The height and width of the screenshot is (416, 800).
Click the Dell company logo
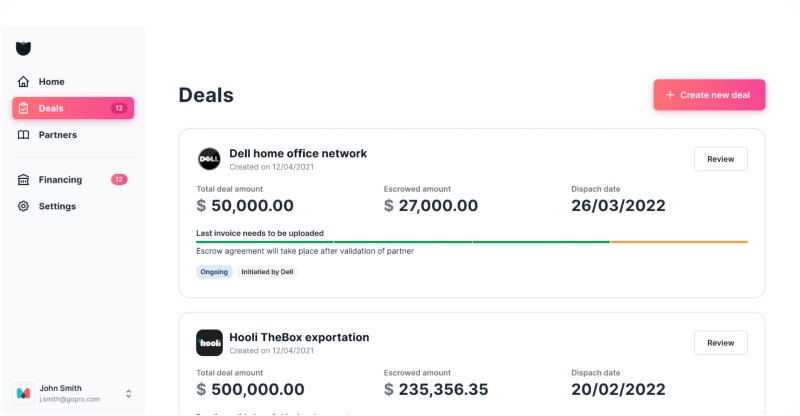pos(209,158)
